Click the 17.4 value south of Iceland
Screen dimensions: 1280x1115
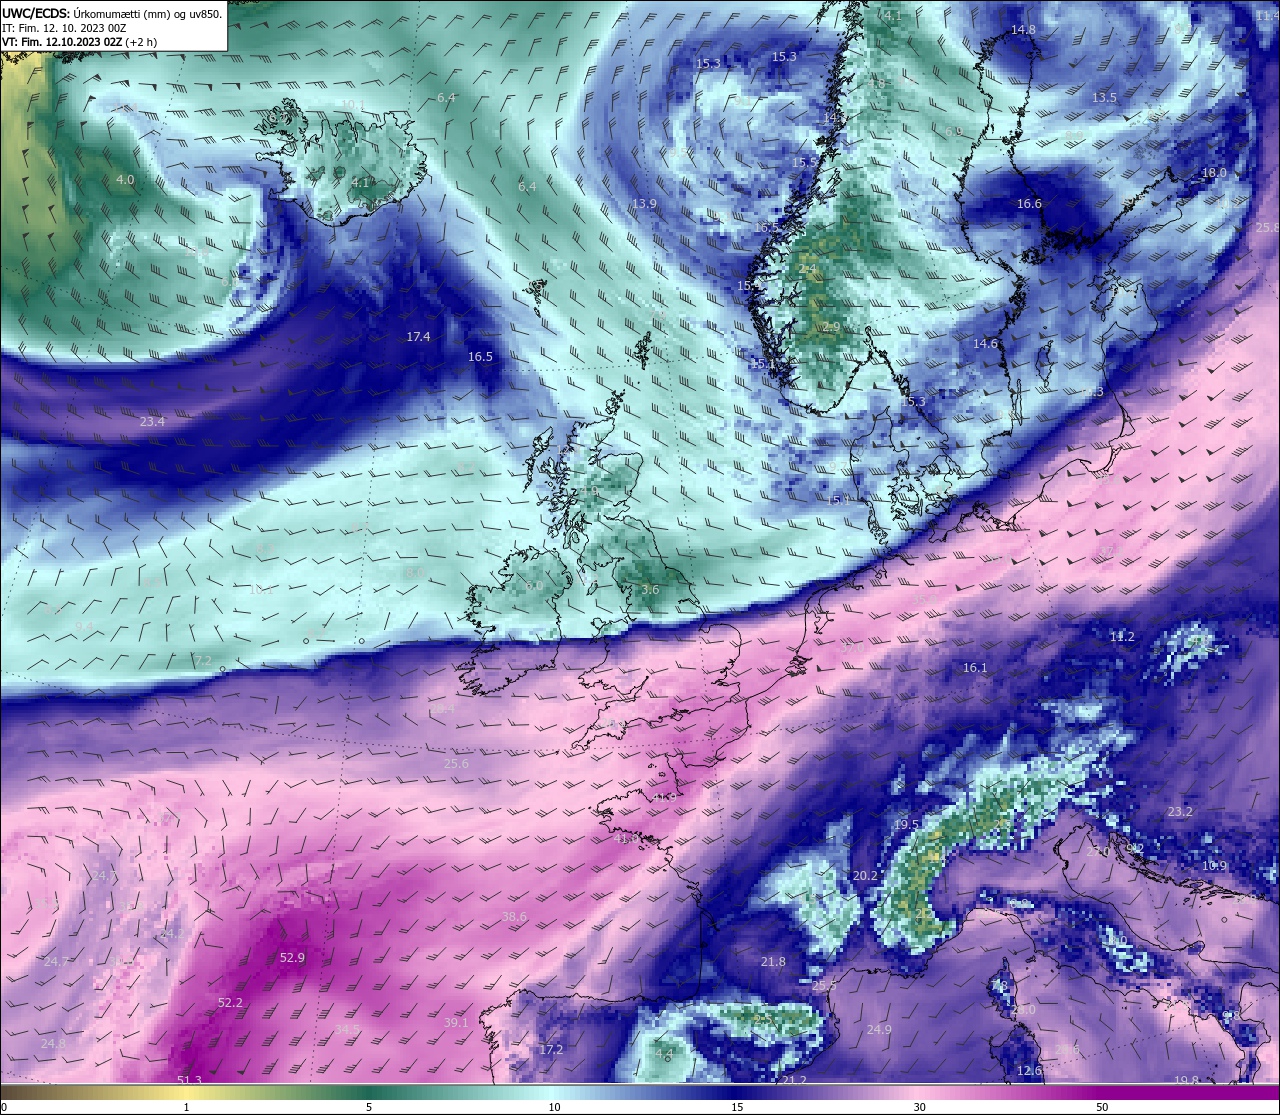[418, 337]
